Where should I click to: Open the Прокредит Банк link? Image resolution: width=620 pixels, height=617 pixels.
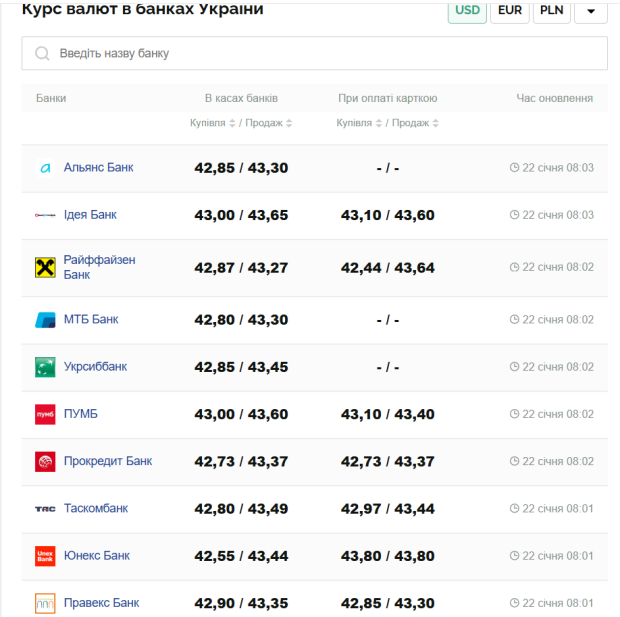tap(108, 461)
